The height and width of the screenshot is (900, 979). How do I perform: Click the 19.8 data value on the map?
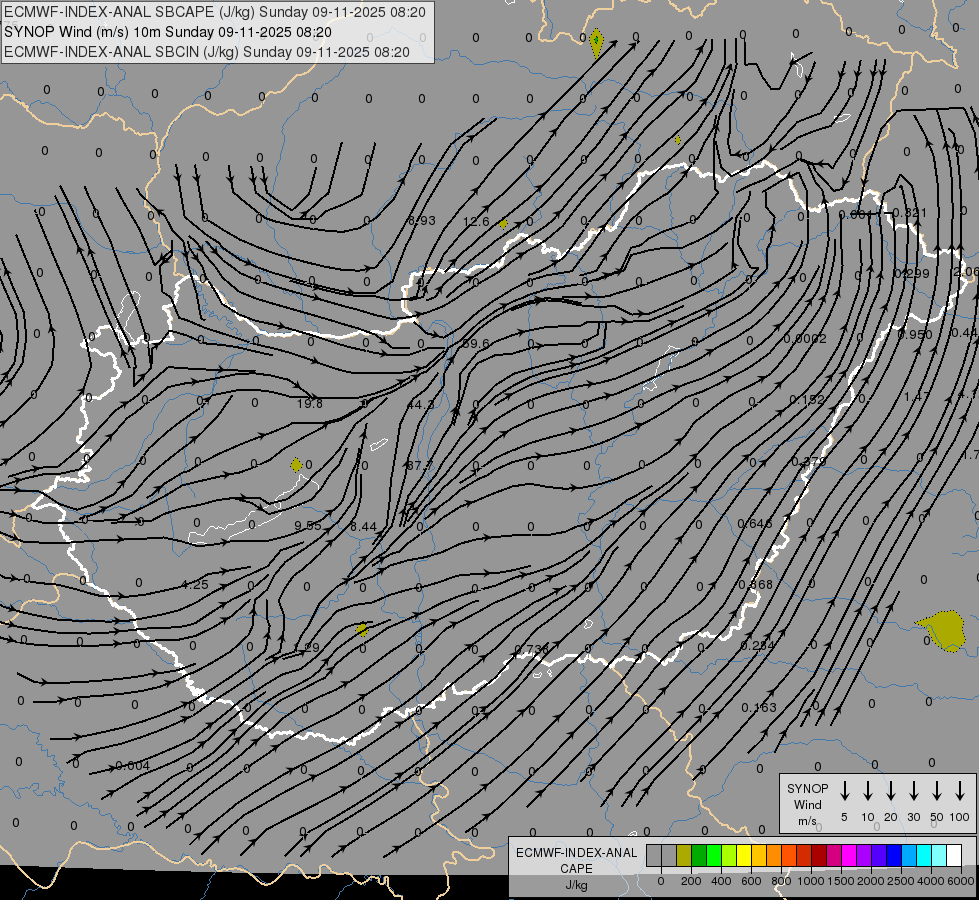[310, 403]
